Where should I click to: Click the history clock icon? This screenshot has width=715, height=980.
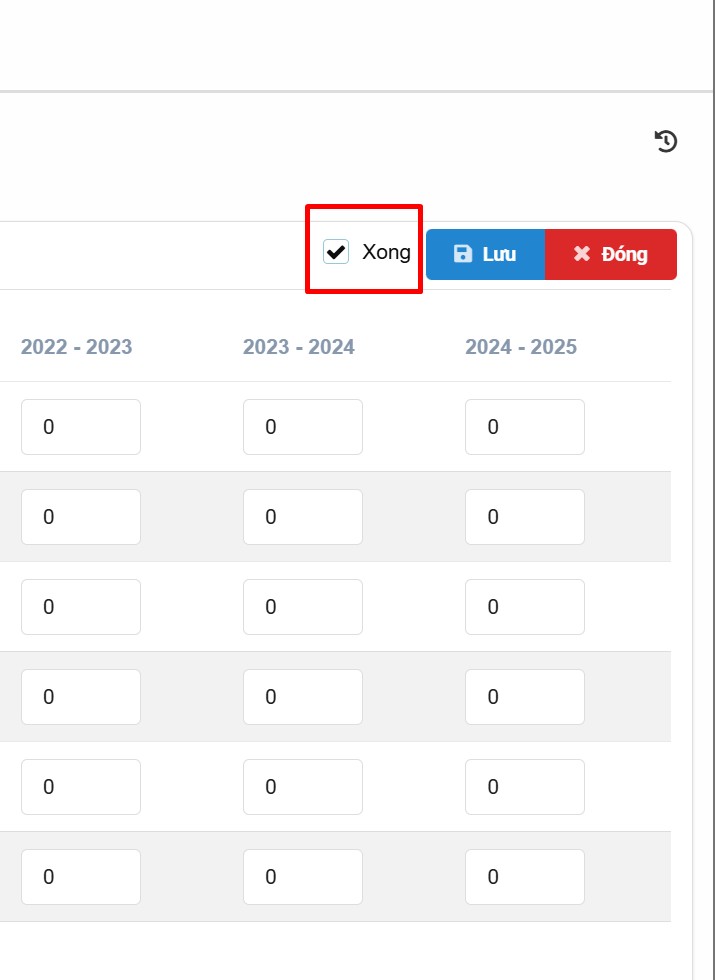point(666,142)
